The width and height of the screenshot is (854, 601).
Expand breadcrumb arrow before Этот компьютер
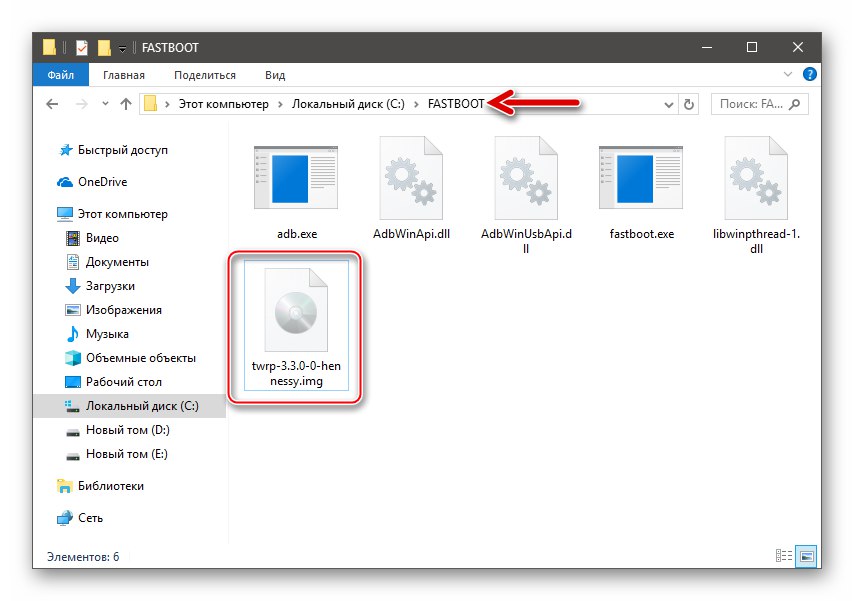(167, 104)
